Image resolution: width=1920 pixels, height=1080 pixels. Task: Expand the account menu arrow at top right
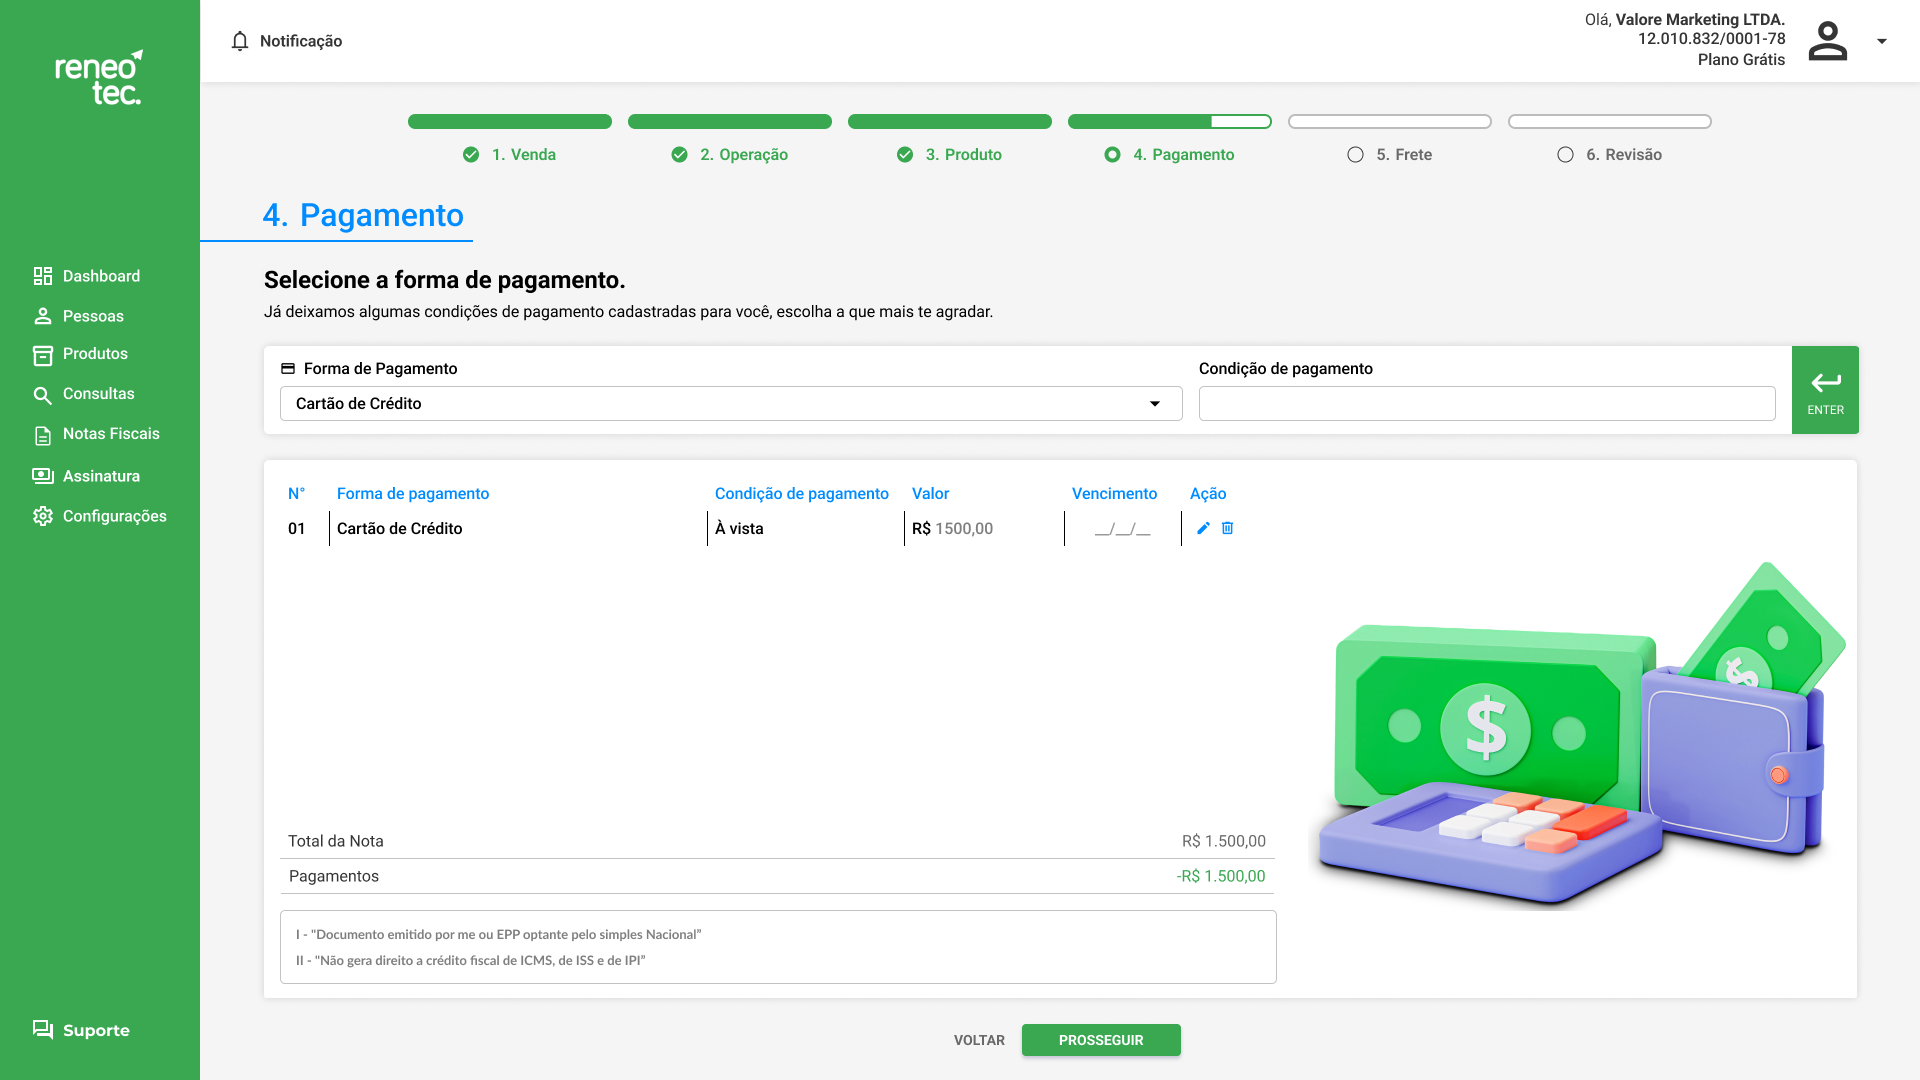click(x=1881, y=41)
